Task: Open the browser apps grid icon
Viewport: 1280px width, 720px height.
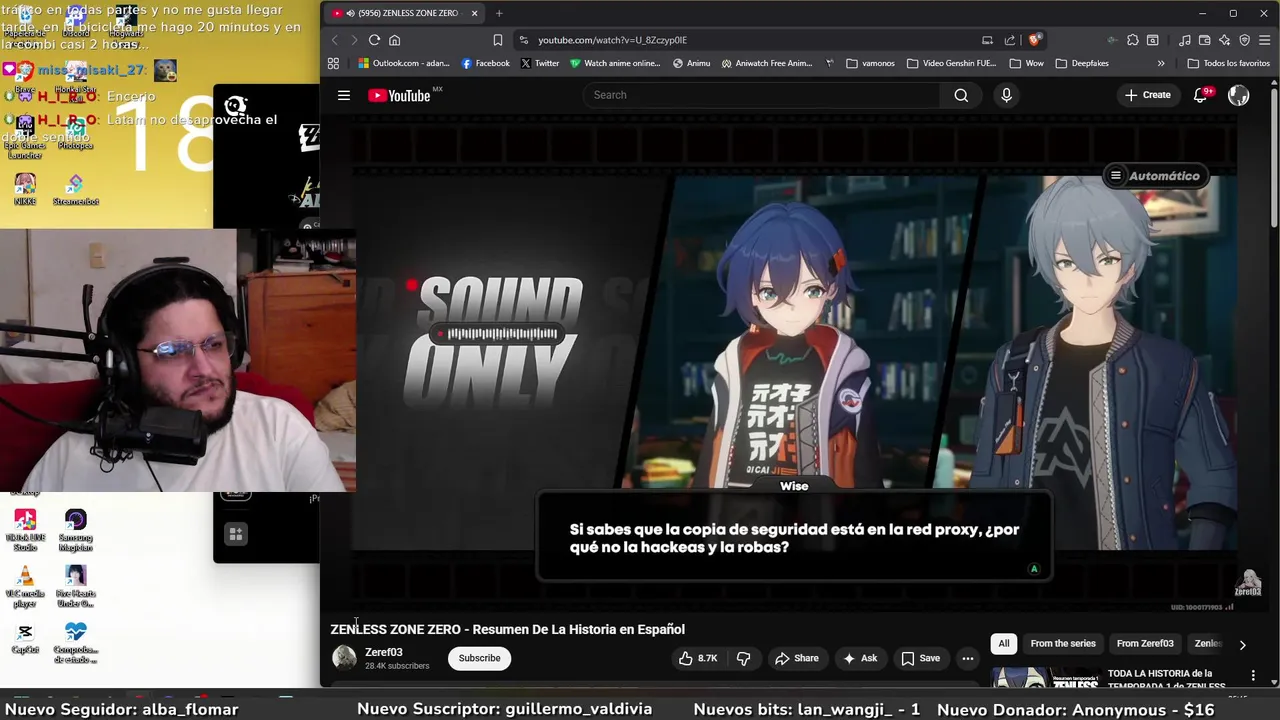Action: coord(333,63)
